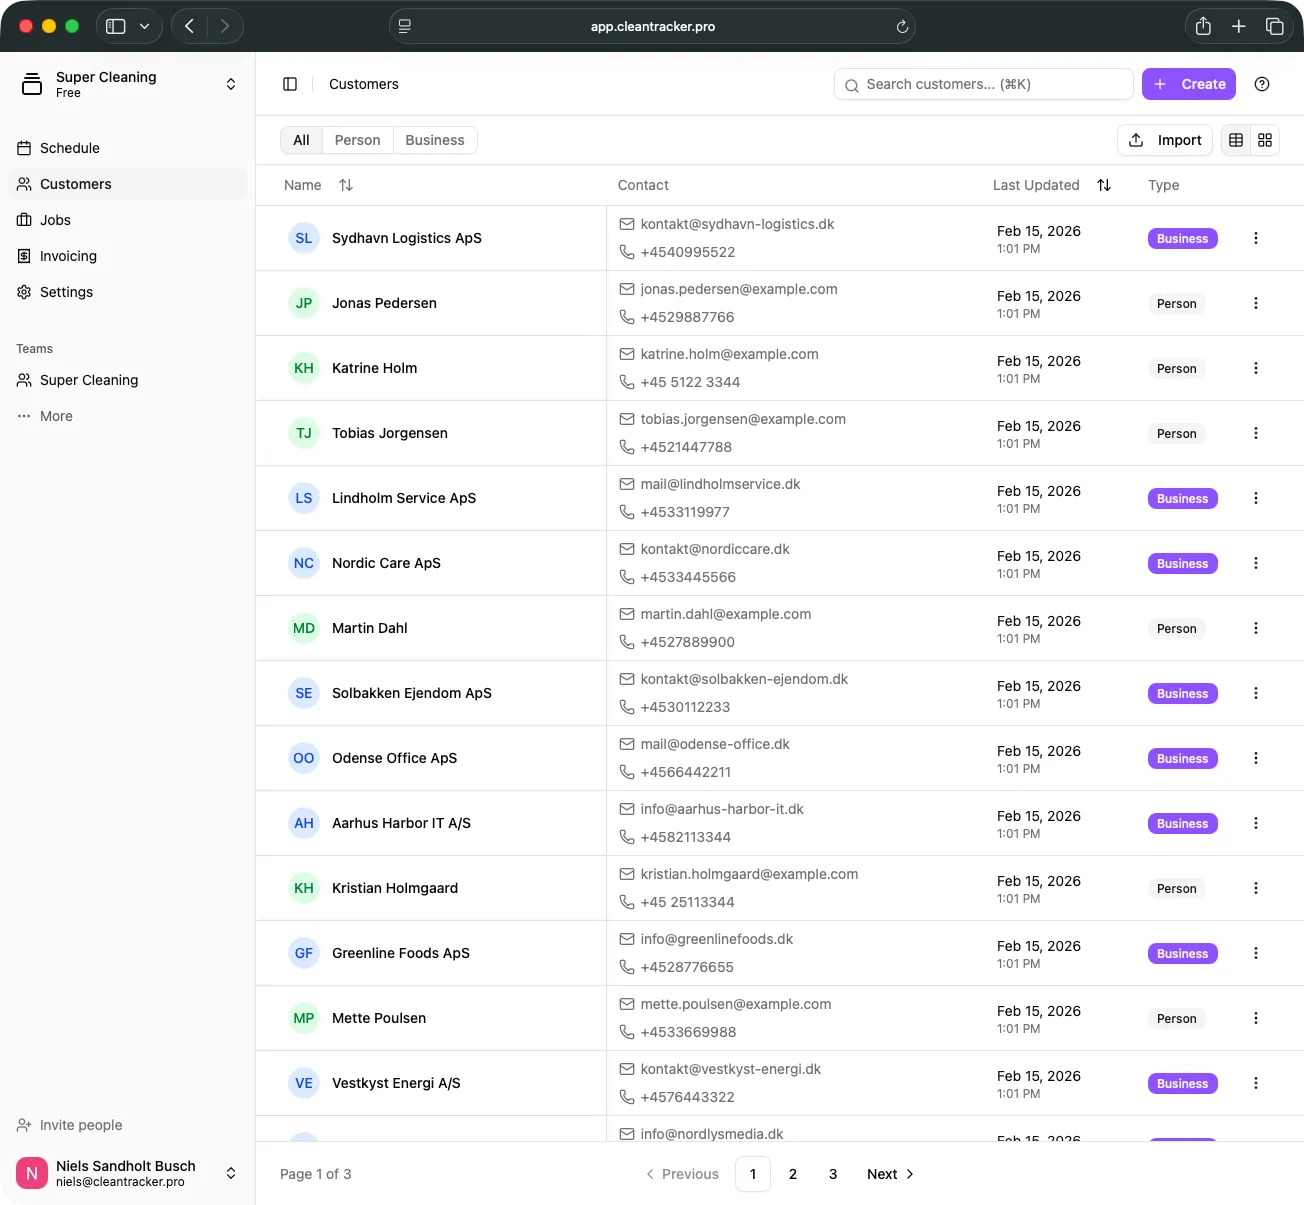Click email icon for Jonas Pedersen
Screen dimensions: 1304x1205
pos(627,289)
